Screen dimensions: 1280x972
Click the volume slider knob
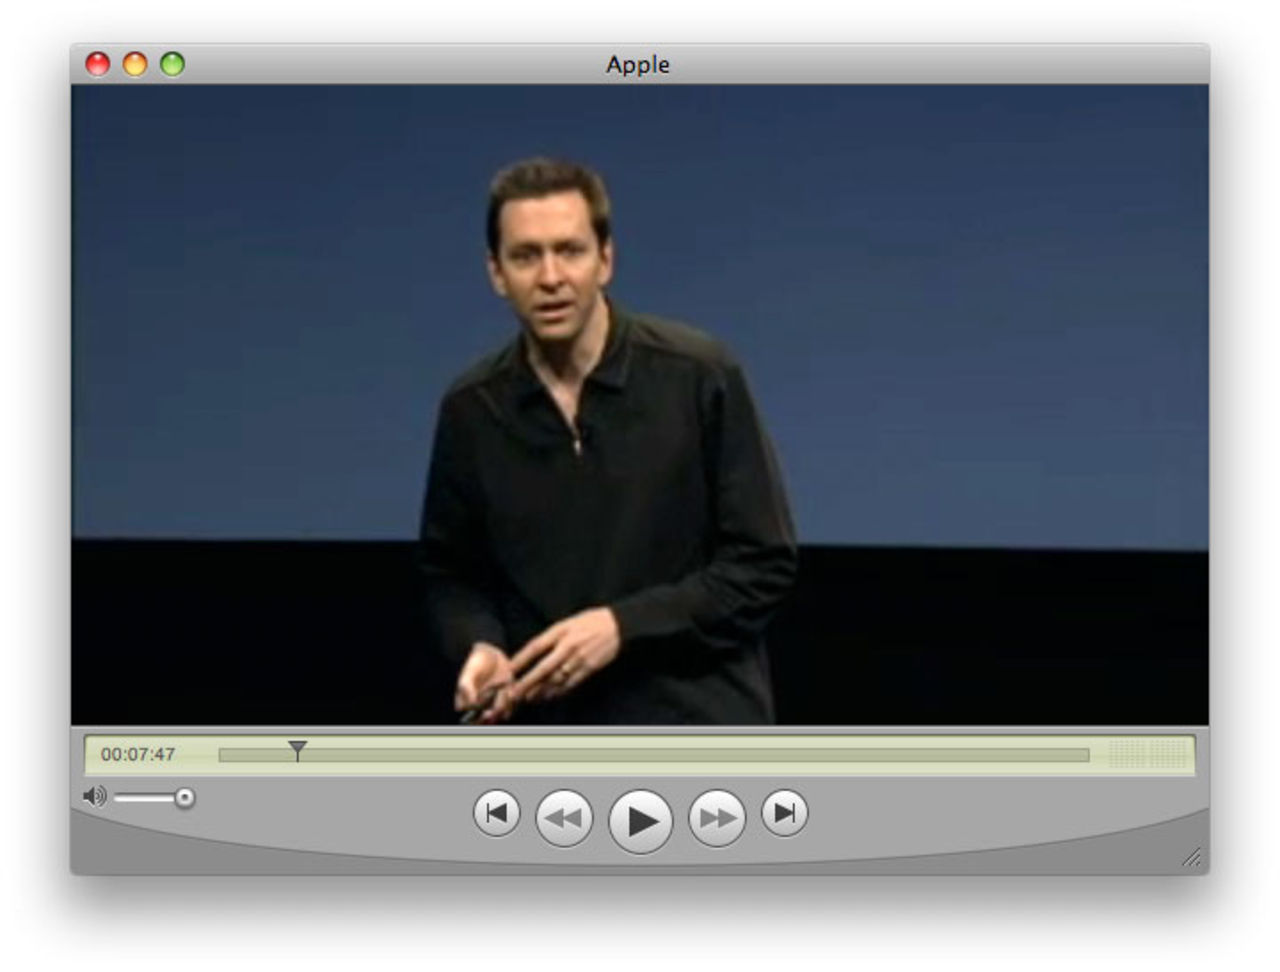tap(184, 798)
